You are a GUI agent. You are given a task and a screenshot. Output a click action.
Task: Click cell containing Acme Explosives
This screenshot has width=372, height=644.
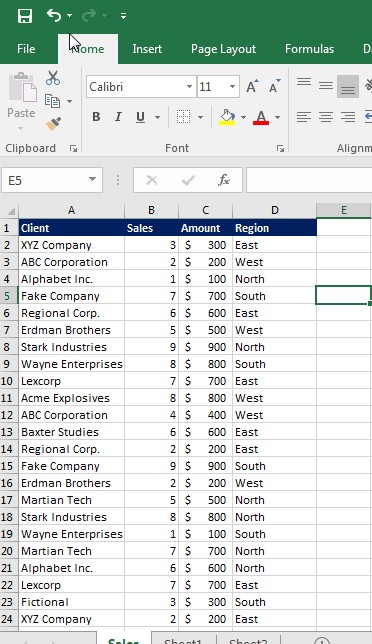click(x=71, y=398)
